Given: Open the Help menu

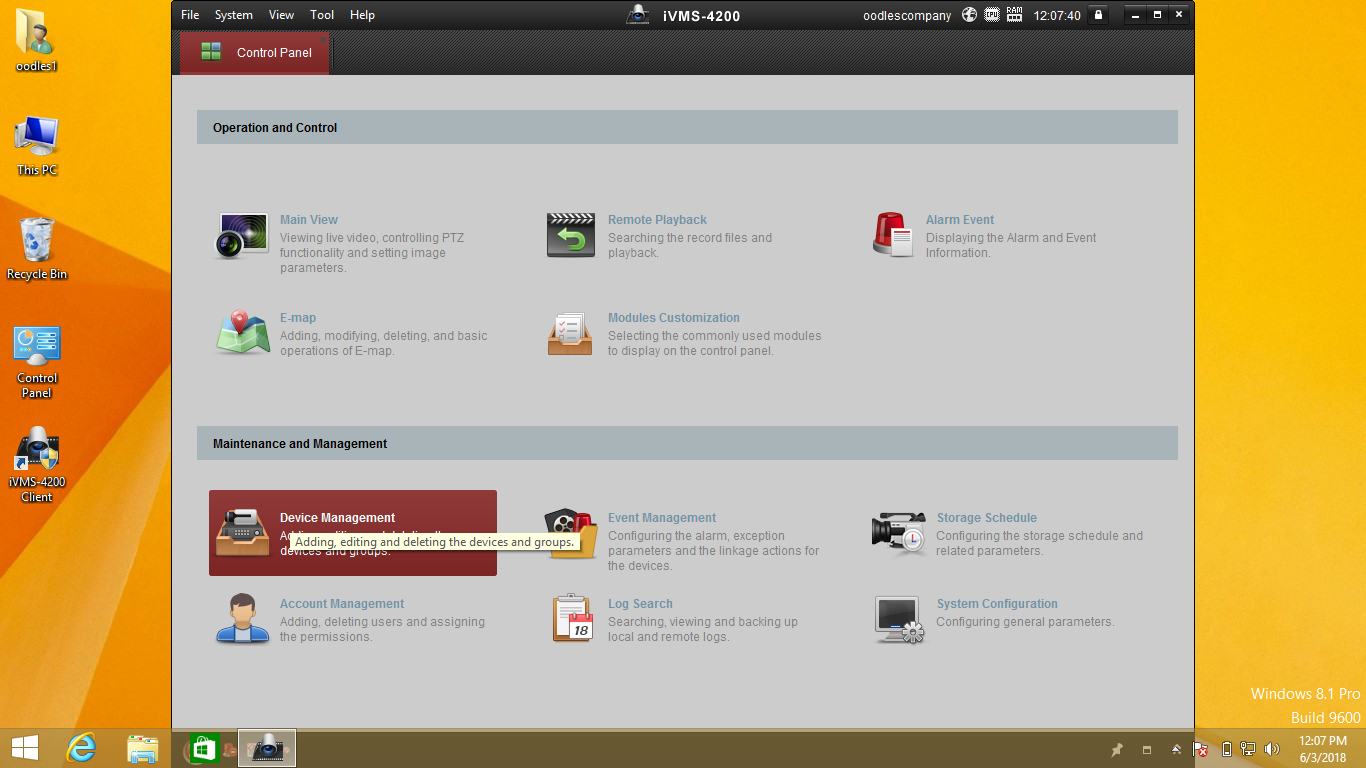Looking at the screenshot, I should click(x=362, y=15).
